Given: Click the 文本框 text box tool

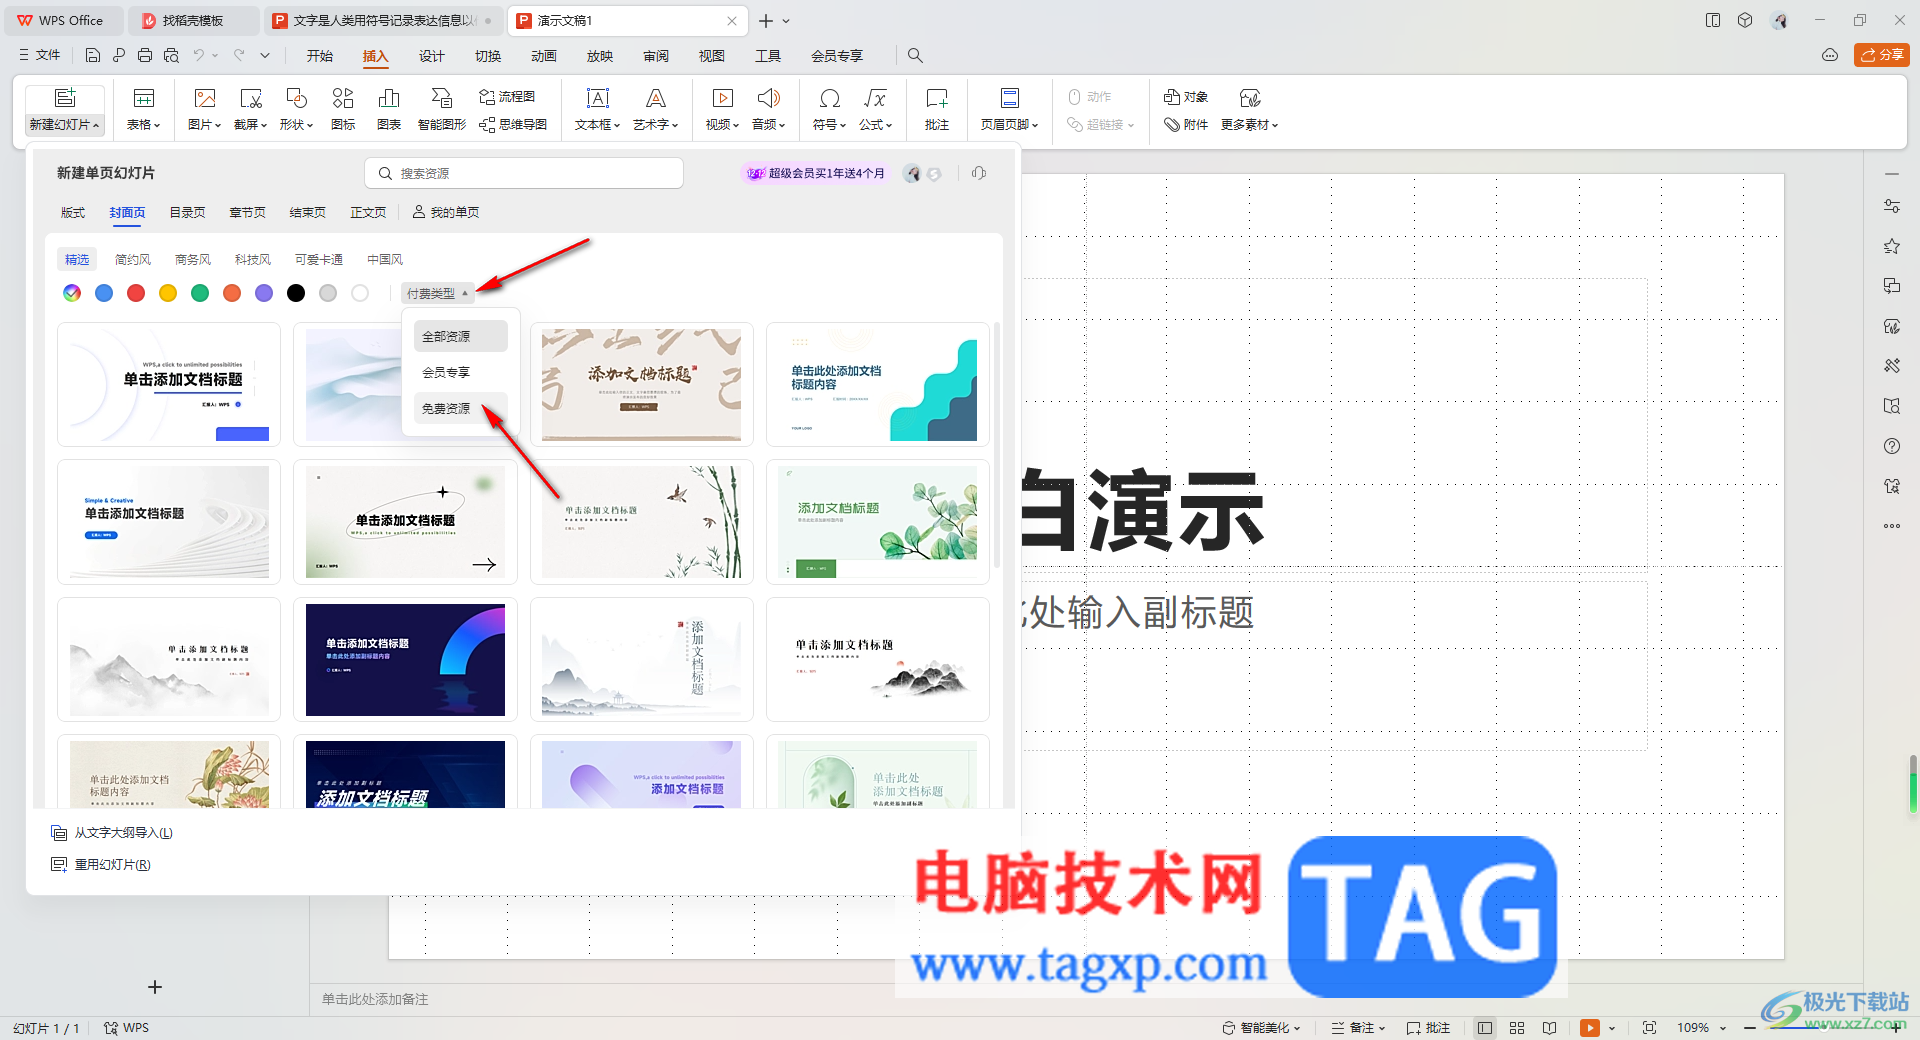Looking at the screenshot, I should pos(597,109).
